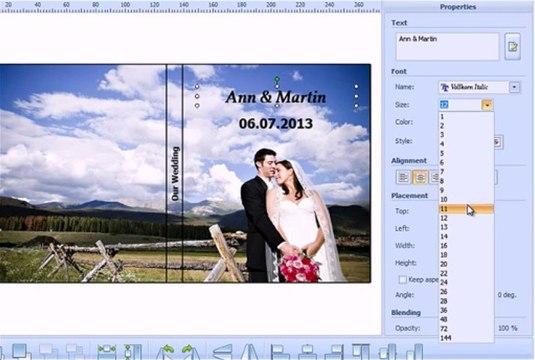Click the Style button icon

pos(498,142)
